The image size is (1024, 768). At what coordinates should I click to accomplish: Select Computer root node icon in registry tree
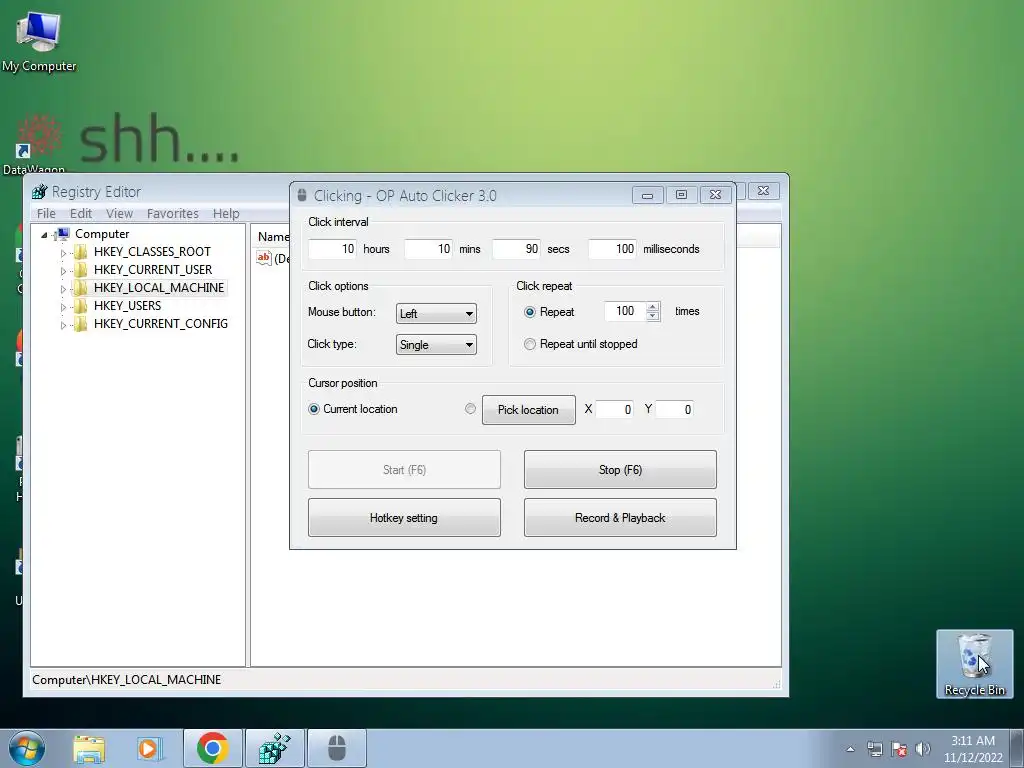[x=63, y=234]
